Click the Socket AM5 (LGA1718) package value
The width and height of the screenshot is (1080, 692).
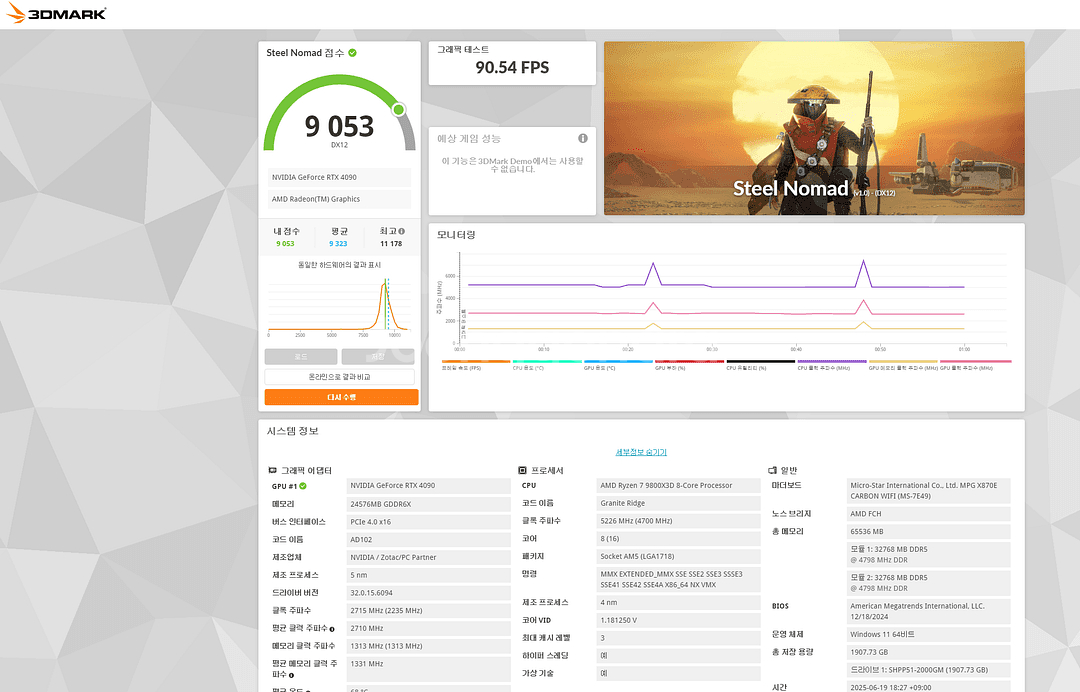(678, 556)
